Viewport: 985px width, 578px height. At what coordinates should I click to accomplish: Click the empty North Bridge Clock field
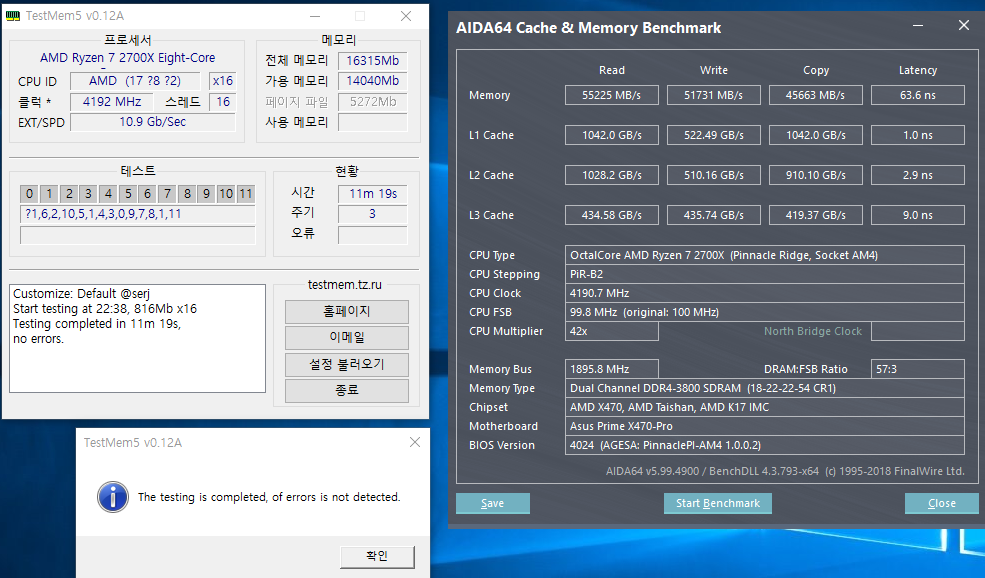click(918, 331)
